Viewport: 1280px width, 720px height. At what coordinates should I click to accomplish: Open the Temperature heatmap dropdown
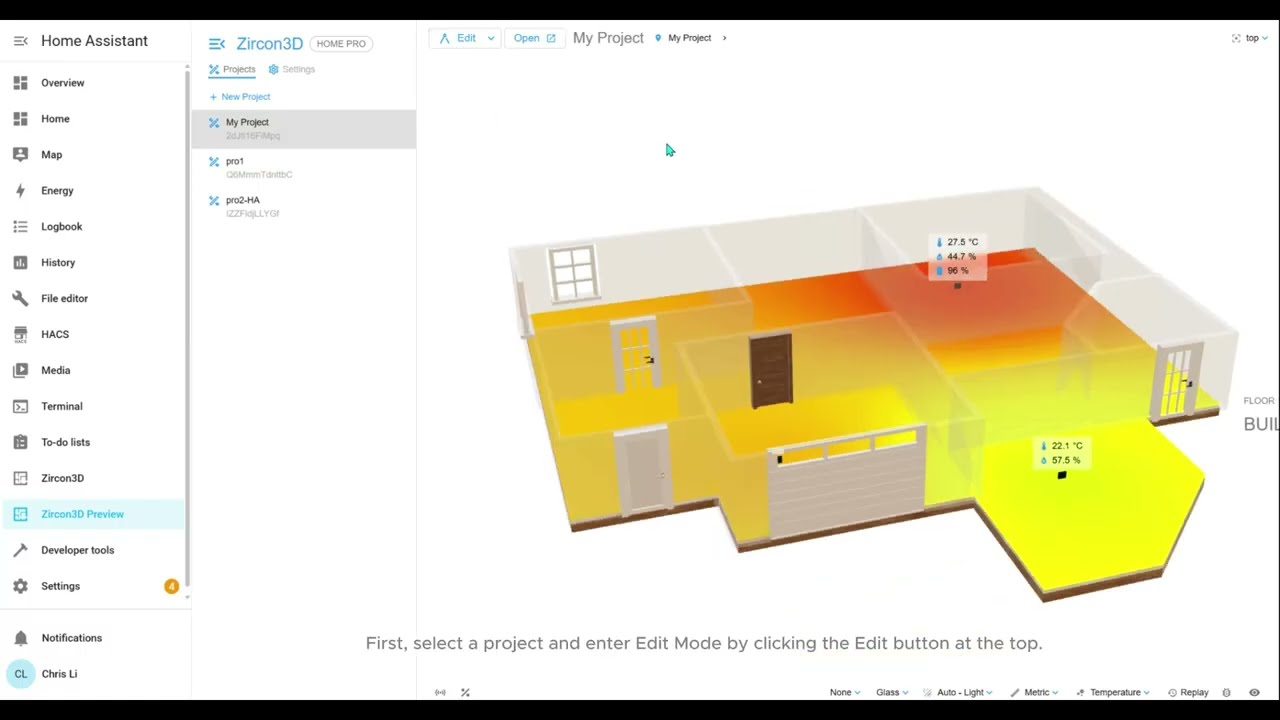coord(1111,692)
